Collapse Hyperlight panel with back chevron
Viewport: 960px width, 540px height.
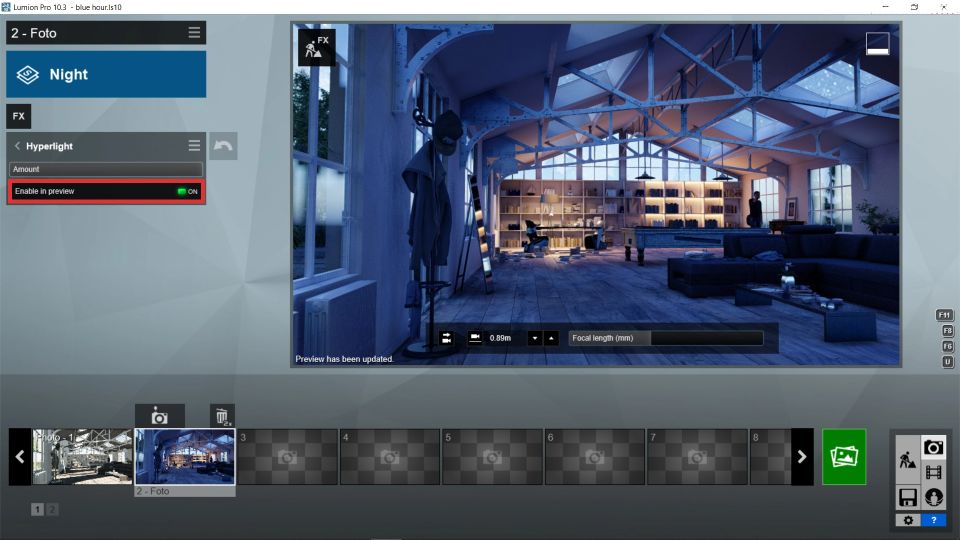tap(17, 146)
